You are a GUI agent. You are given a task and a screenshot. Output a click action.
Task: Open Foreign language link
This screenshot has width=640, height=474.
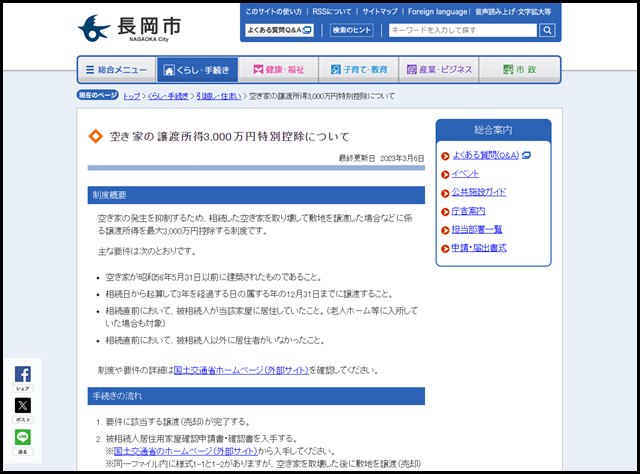437,12
